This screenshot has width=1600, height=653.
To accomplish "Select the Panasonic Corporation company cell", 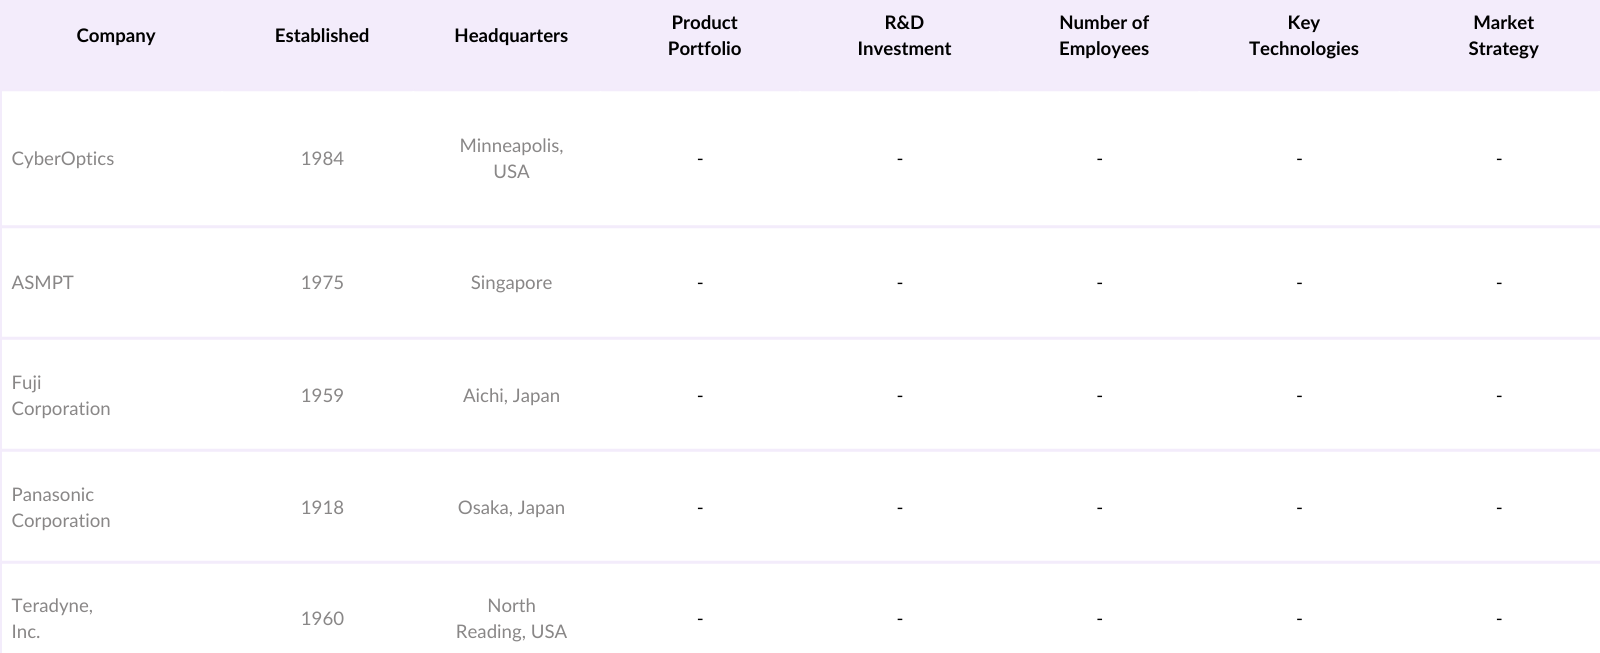I will 61,508.
